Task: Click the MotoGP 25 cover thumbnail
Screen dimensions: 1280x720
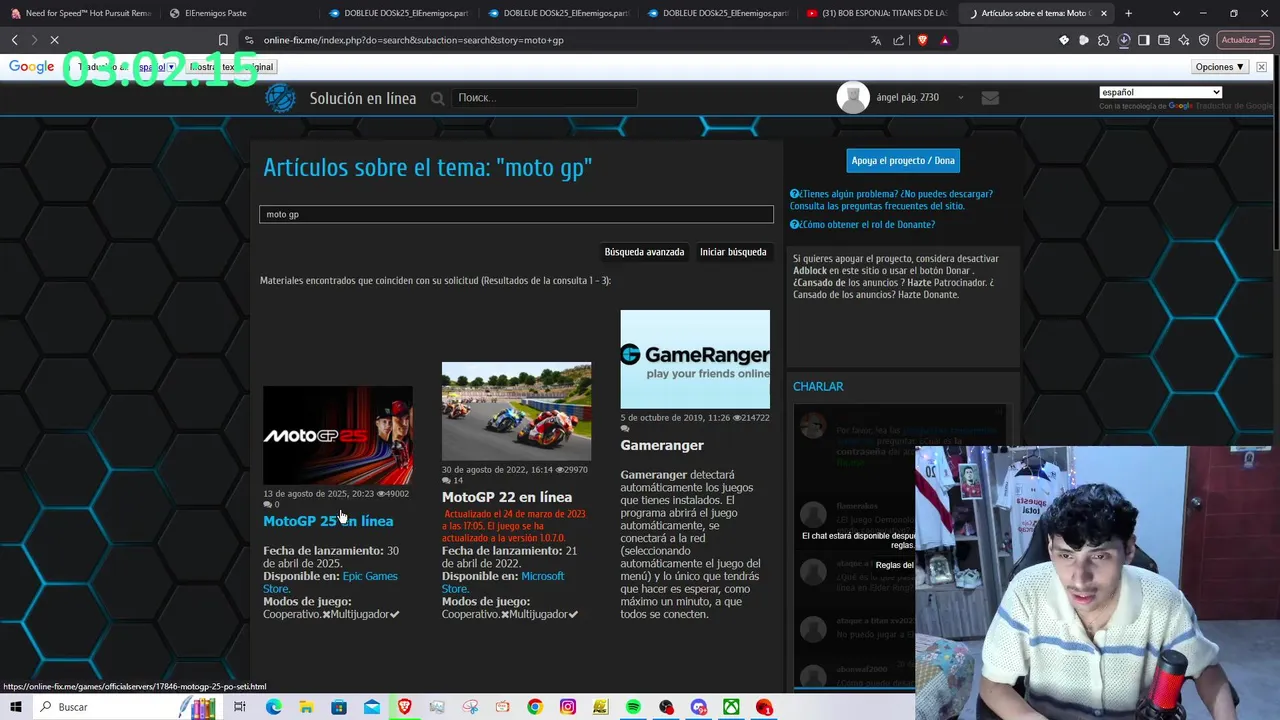Action: 338,435
